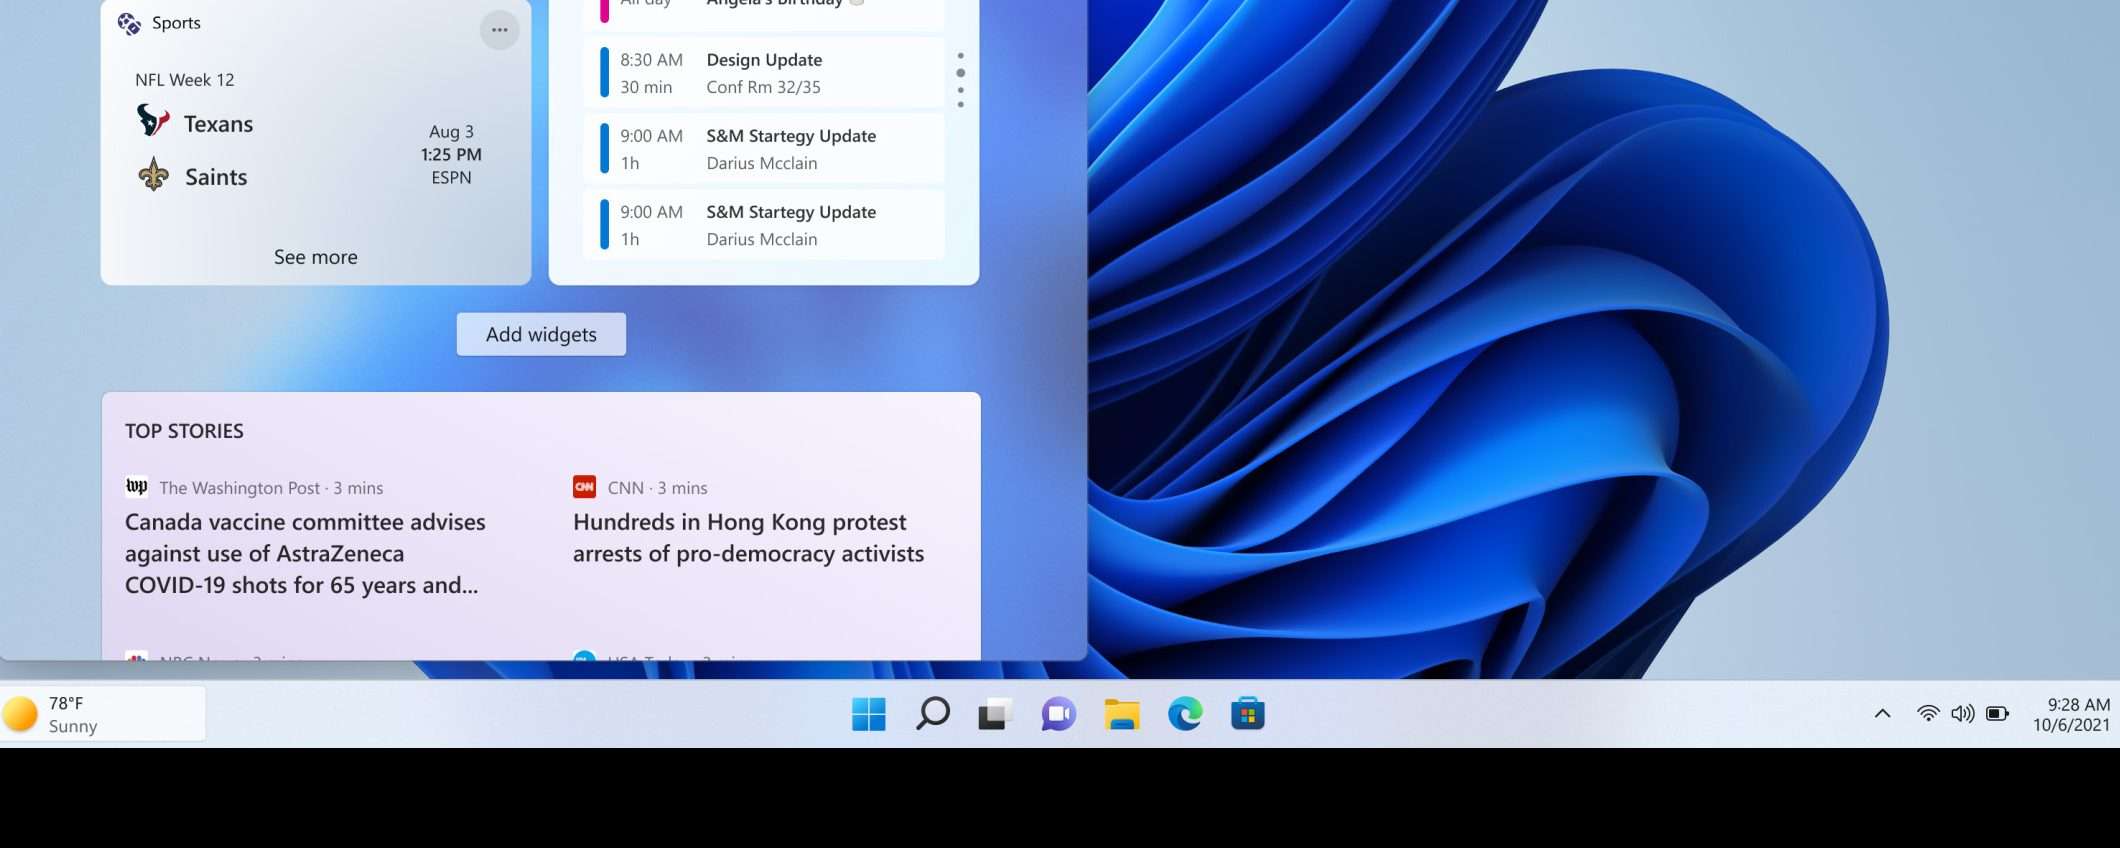Launch Teams Chat from the taskbar
Image resolution: width=2120 pixels, height=848 pixels.
coord(1058,714)
